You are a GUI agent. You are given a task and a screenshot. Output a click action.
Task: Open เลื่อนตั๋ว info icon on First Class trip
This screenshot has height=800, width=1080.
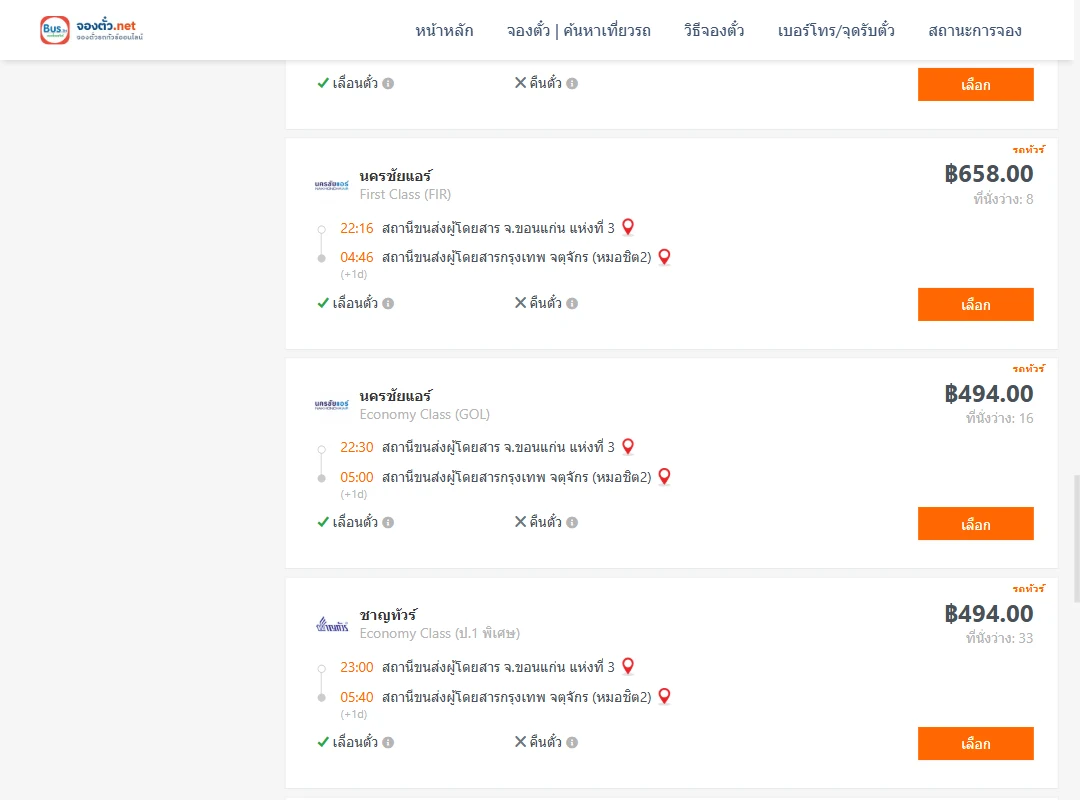pyautogui.click(x=388, y=303)
